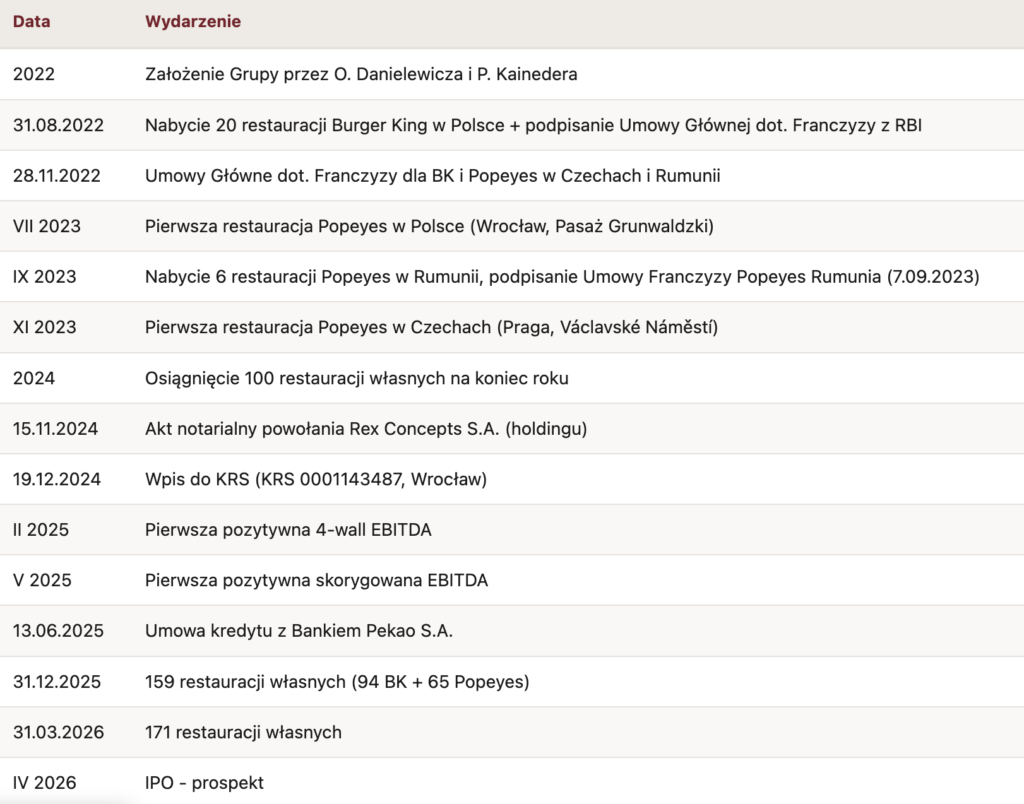Viewport: 1024px width, 804px height.
Task: Click the Czechach i Rumunii franchise event
Action: click(432, 176)
